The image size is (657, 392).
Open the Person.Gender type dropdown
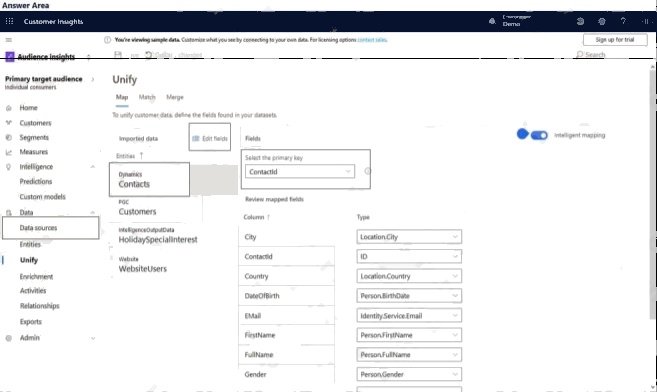[409, 374]
